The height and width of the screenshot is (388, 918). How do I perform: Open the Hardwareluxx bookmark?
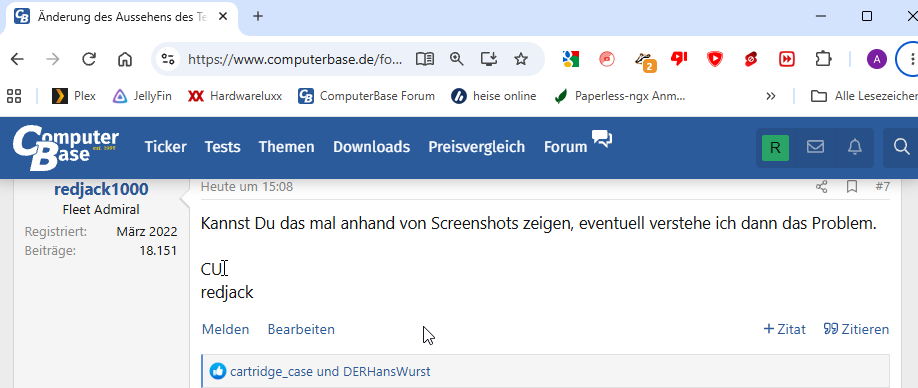pos(235,96)
